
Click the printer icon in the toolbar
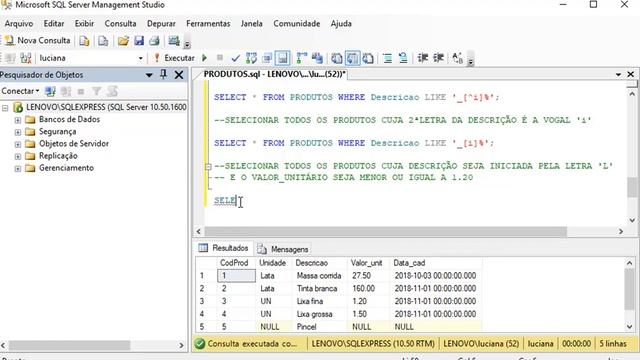pyautogui.click(x=154, y=41)
